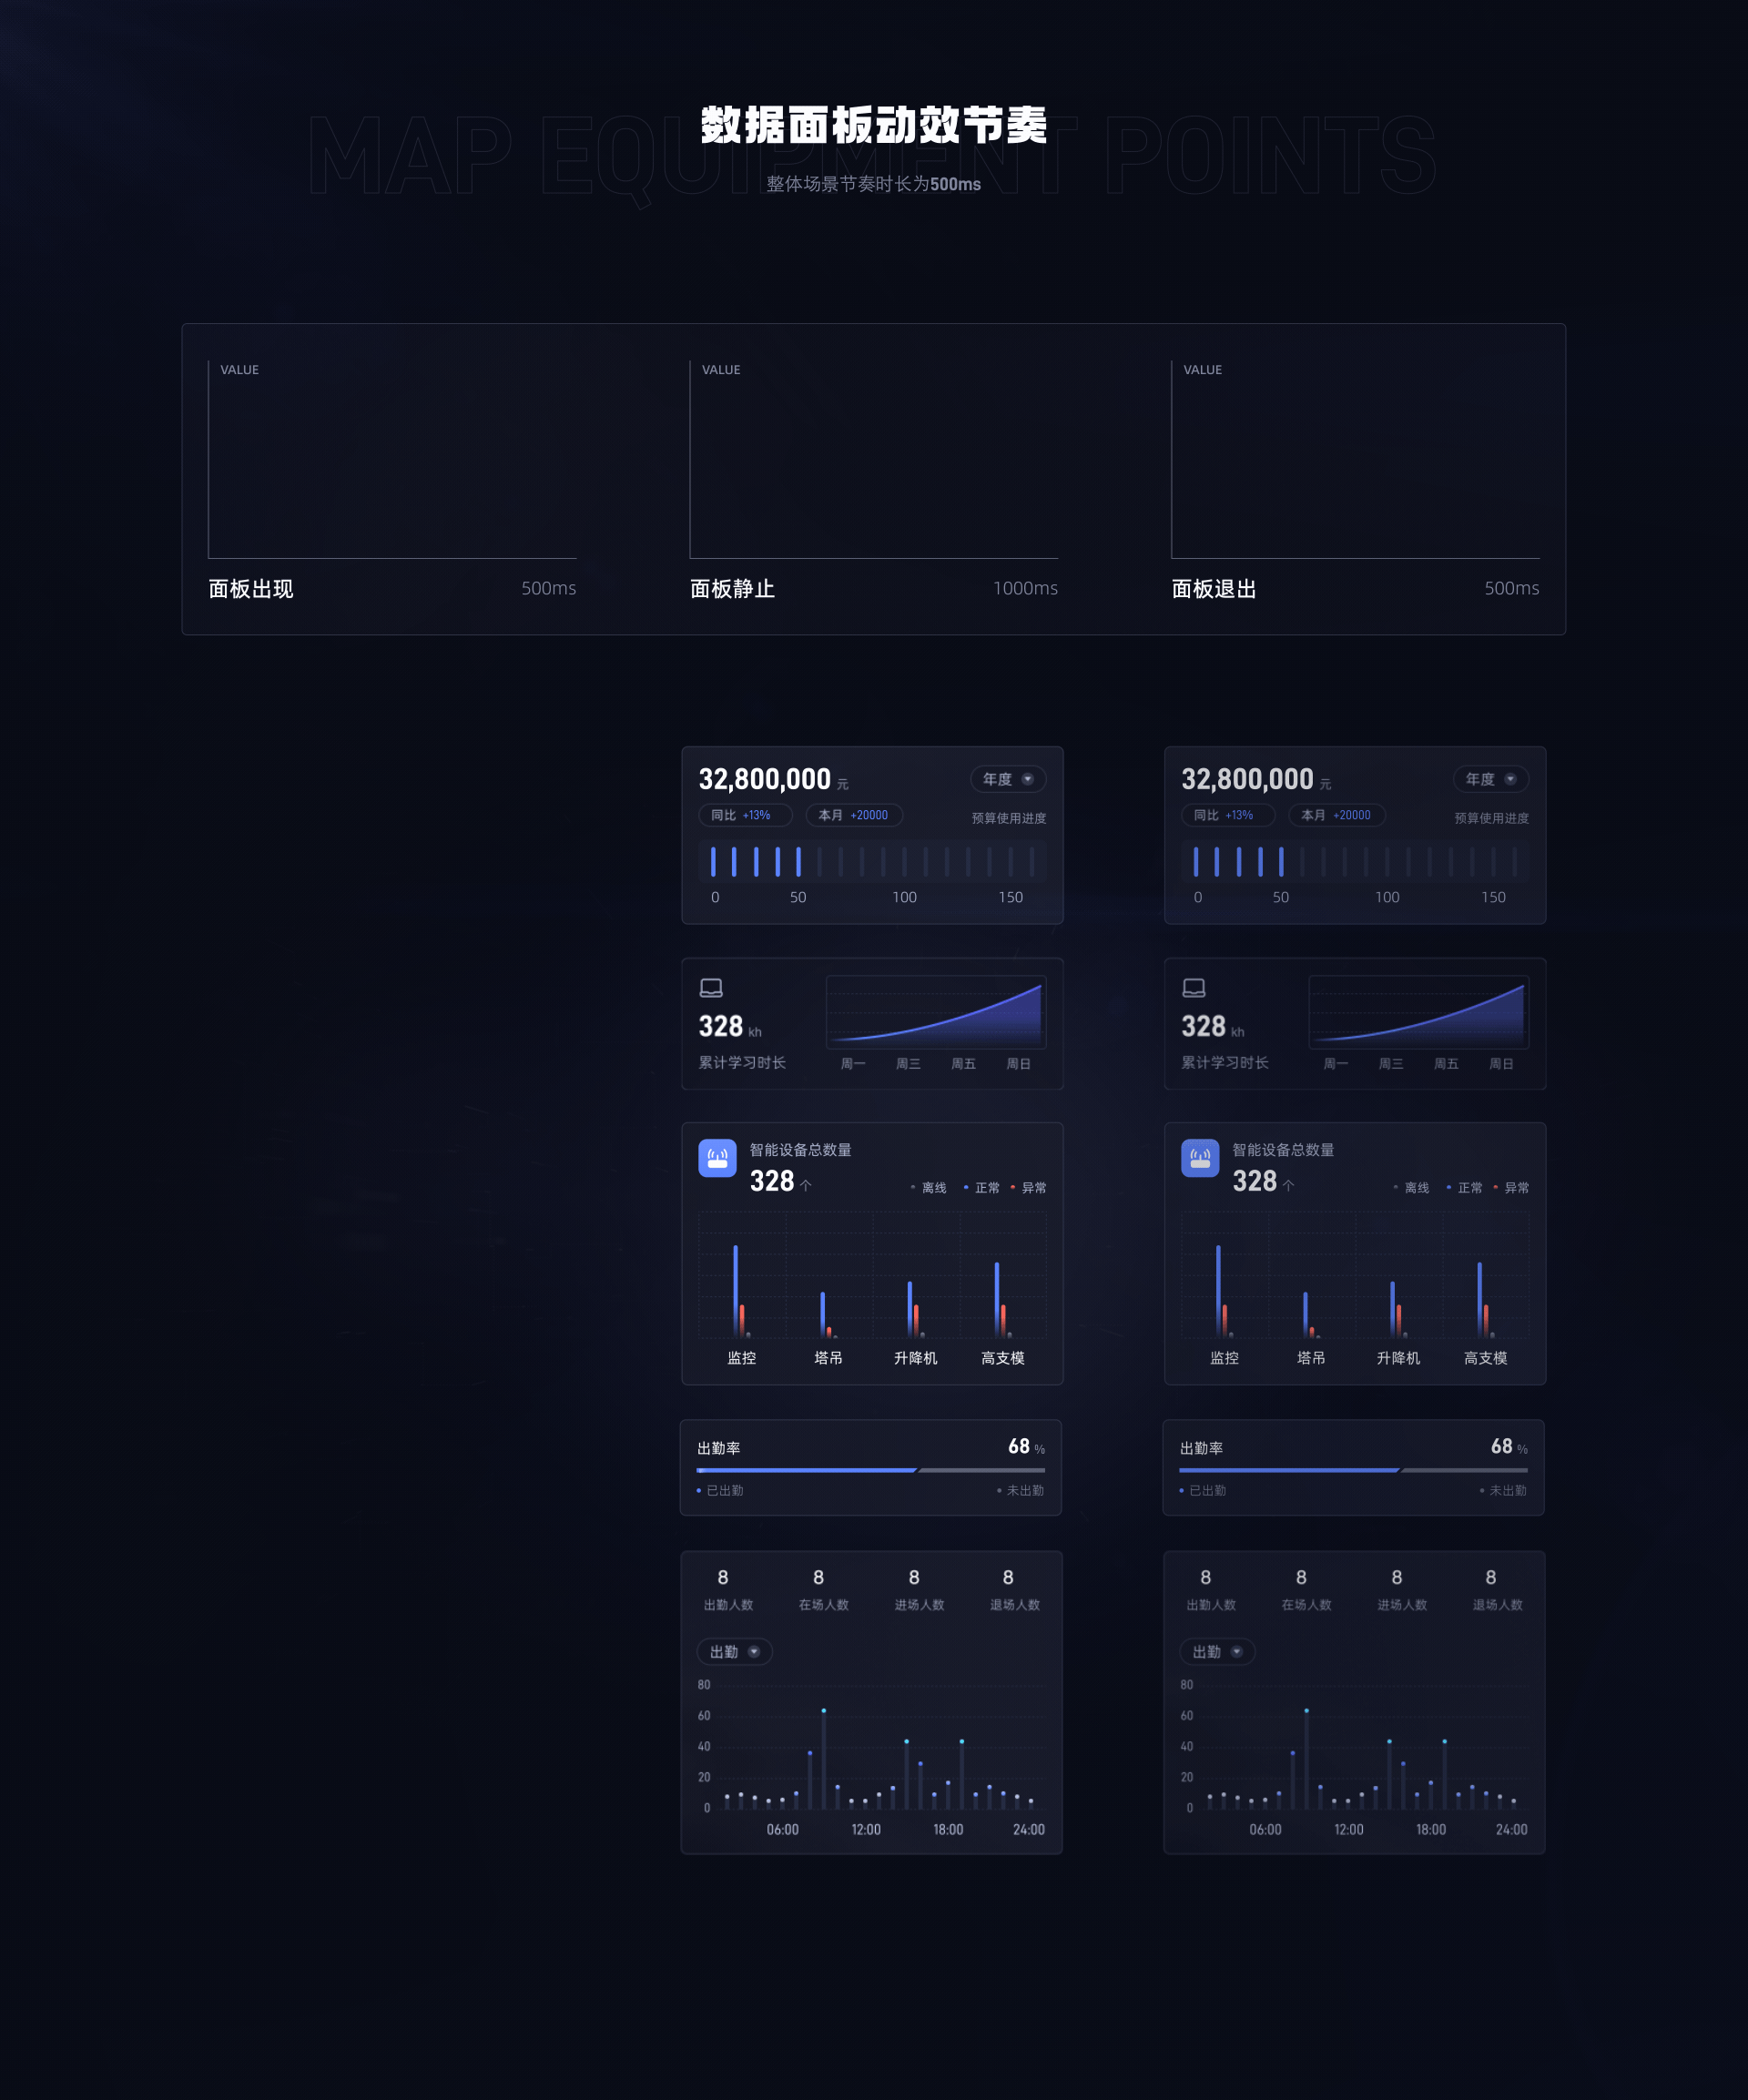Toggle the 正常 legend in the right device card
This screenshot has width=1748, height=2100.
point(1464,1188)
